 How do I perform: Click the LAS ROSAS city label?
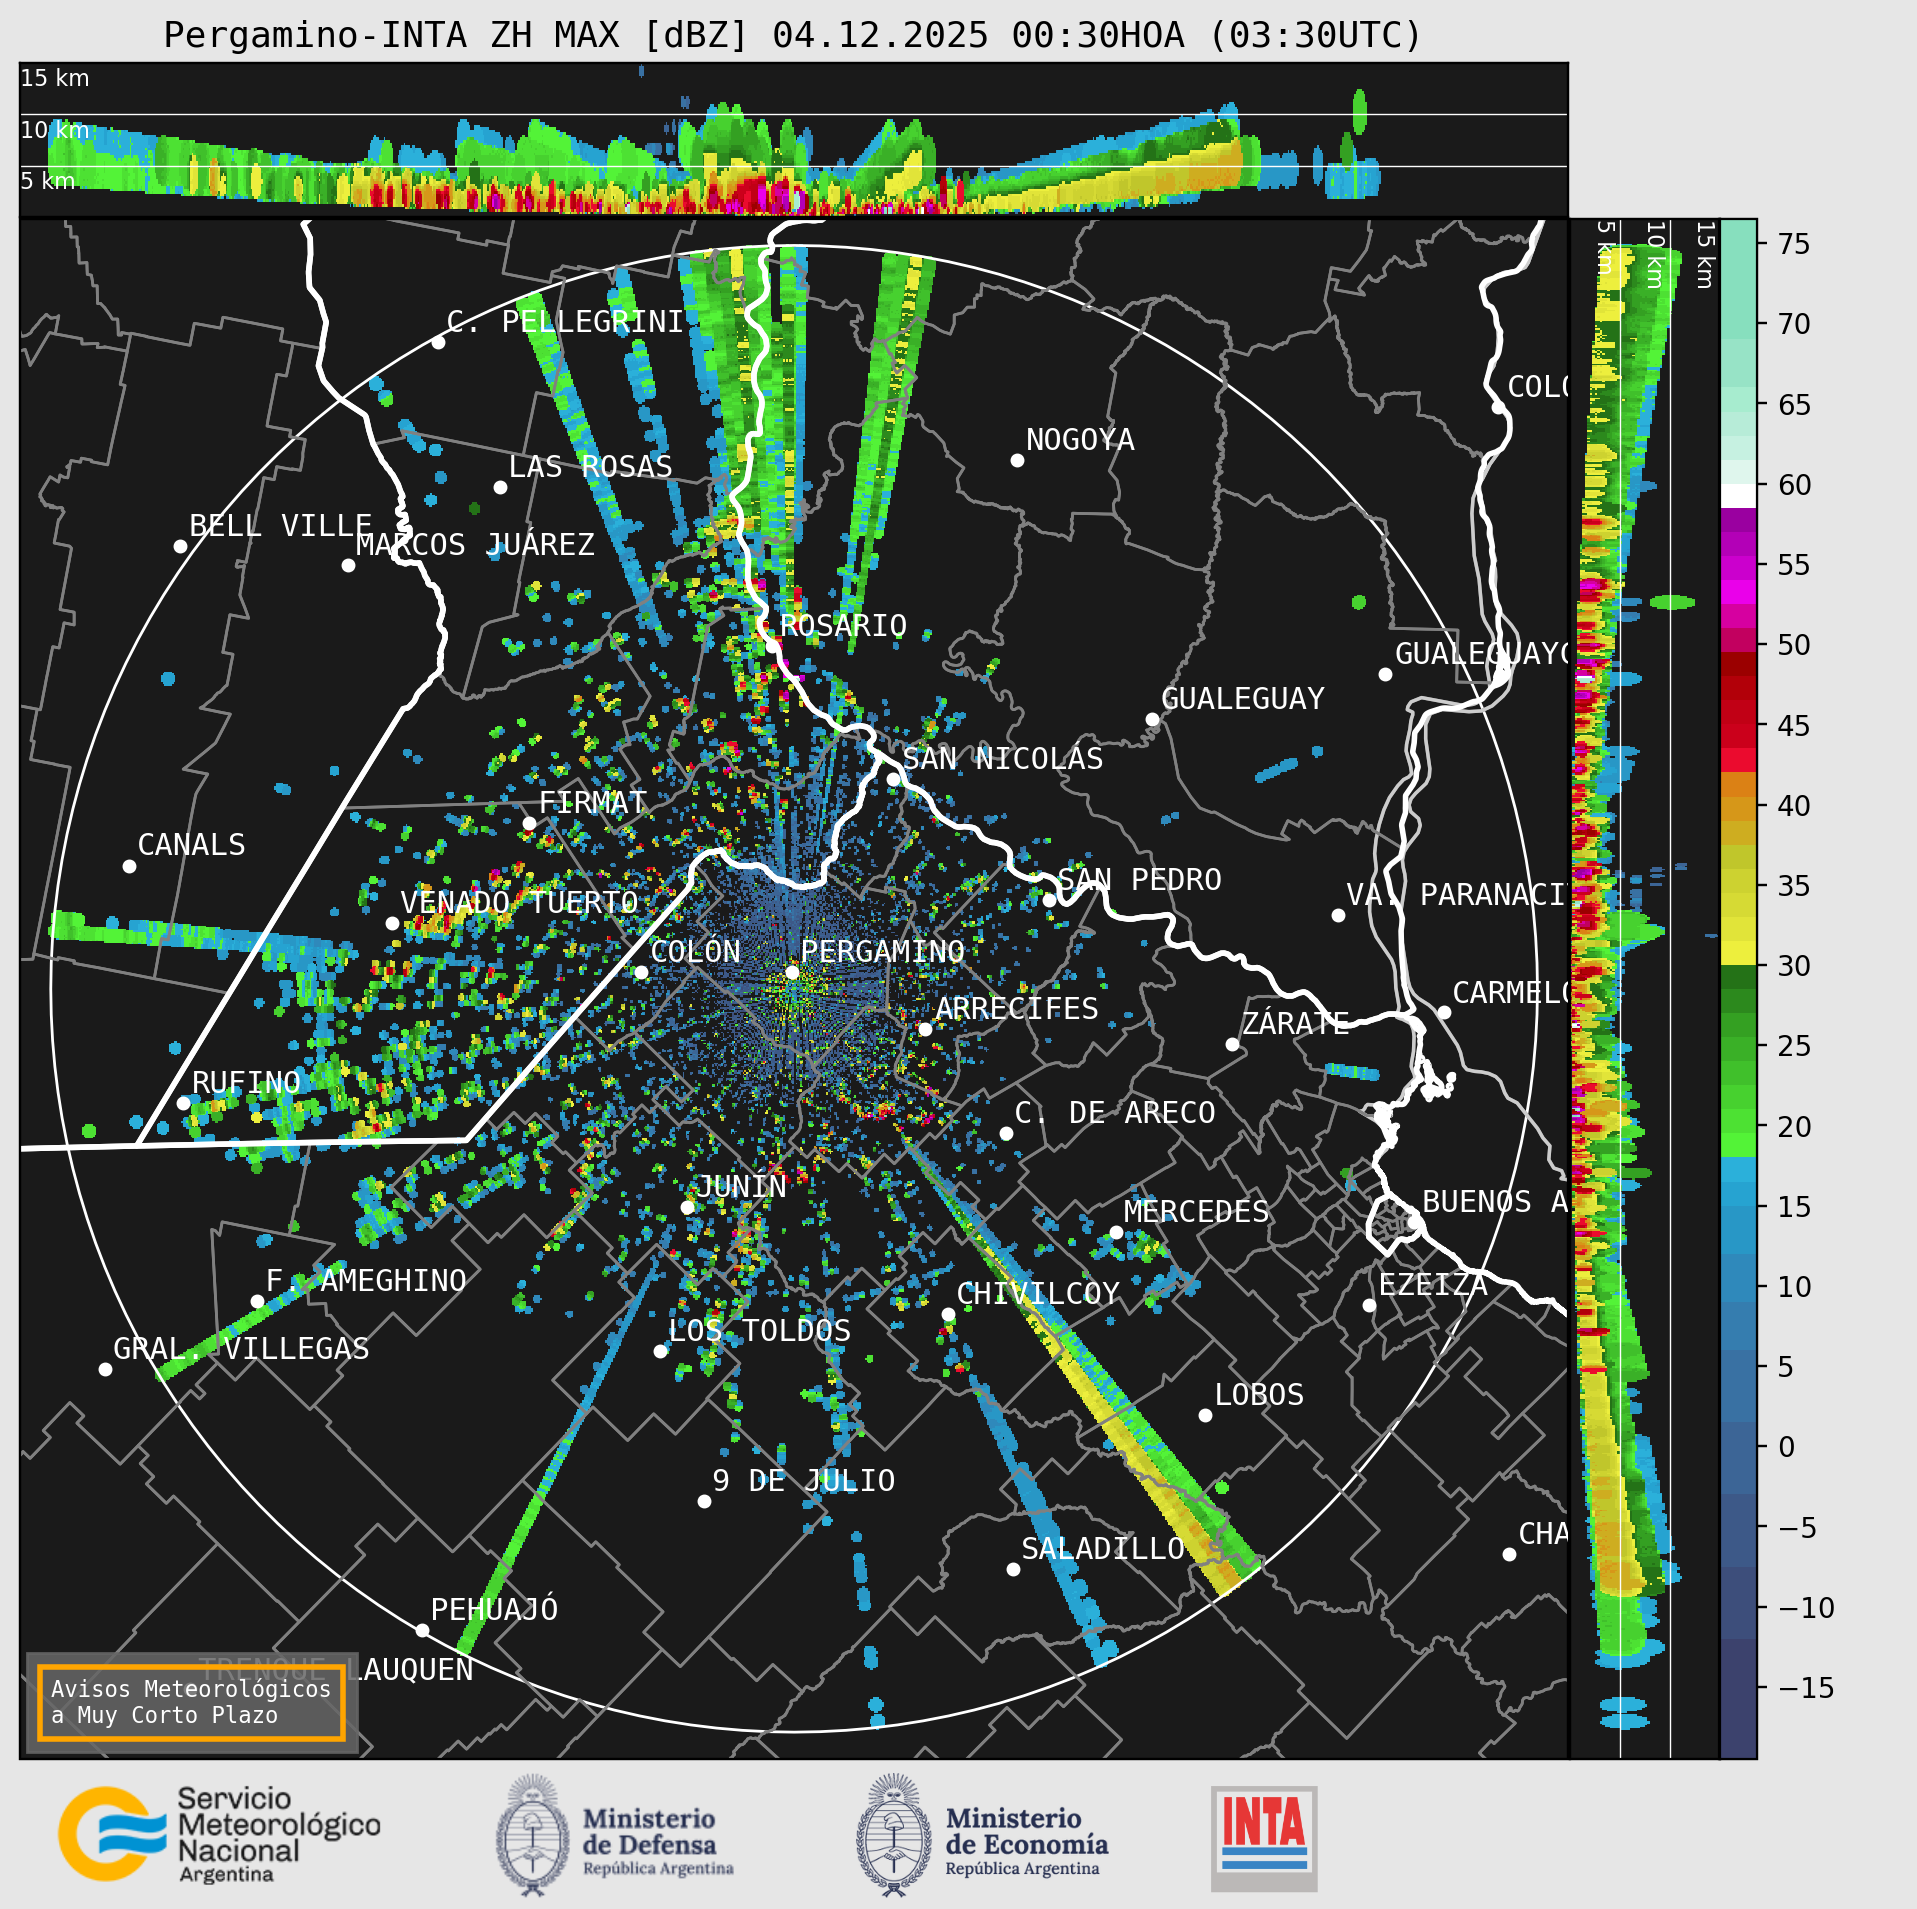tap(590, 467)
